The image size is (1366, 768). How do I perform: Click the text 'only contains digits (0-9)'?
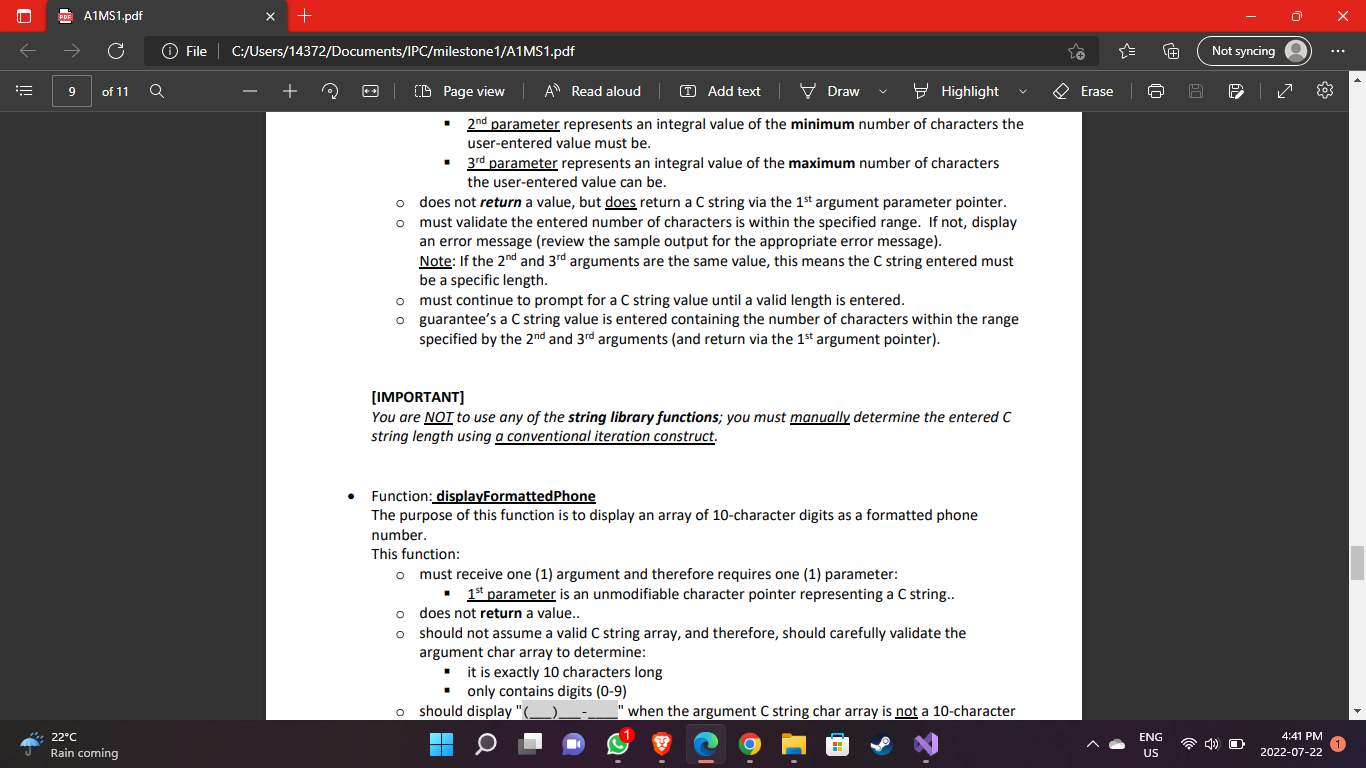point(547,691)
